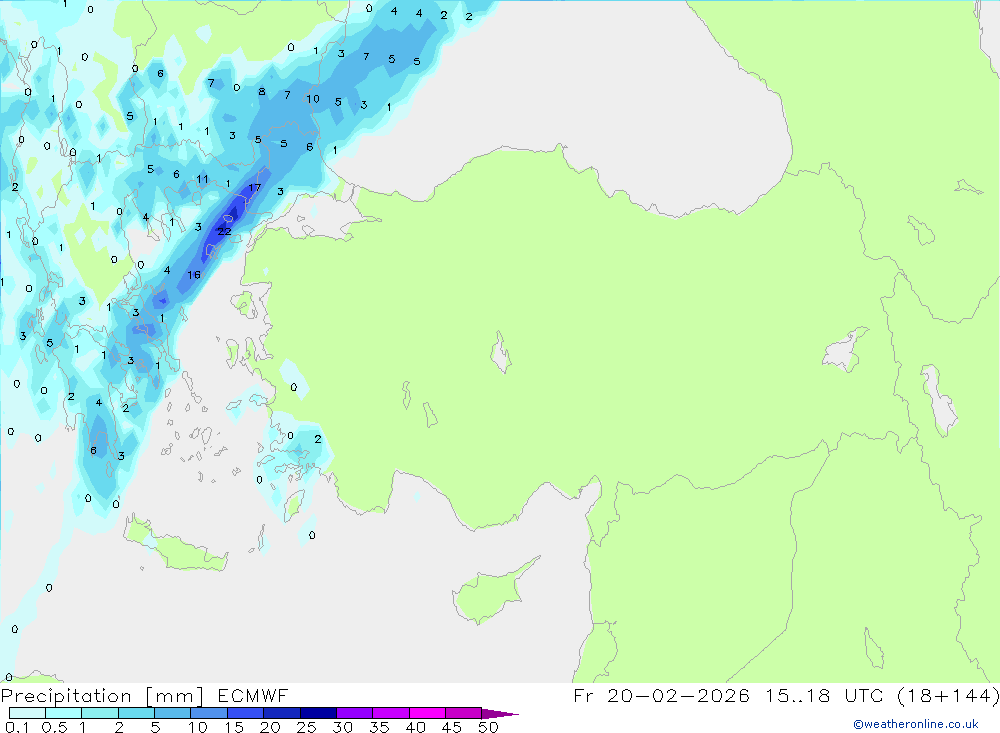Click the '16' precipitation value on the map
The height and width of the screenshot is (733, 1000).
click(194, 275)
